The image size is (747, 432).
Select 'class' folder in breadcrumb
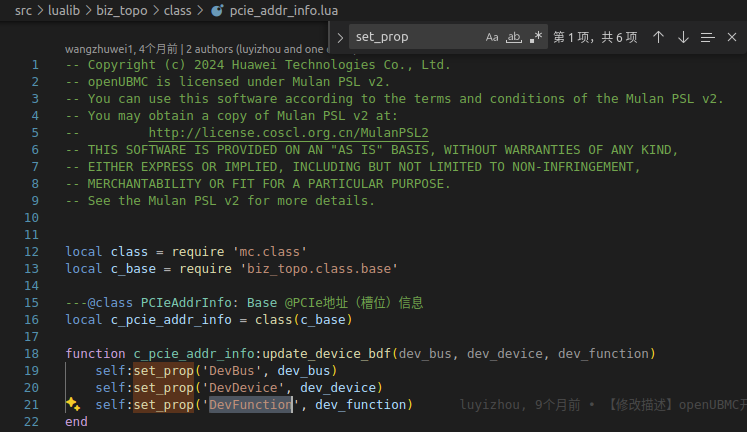(180, 10)
